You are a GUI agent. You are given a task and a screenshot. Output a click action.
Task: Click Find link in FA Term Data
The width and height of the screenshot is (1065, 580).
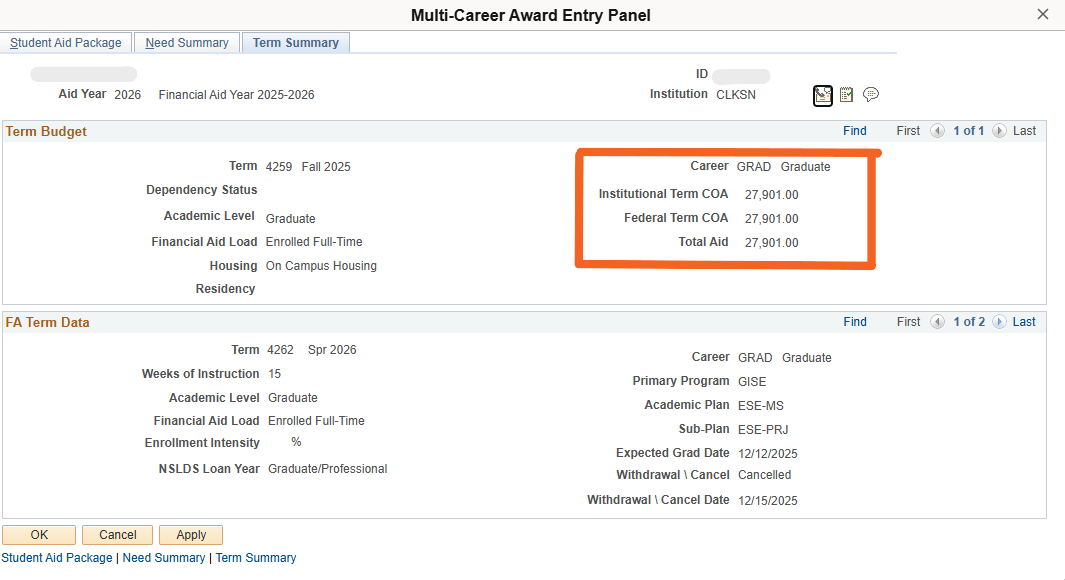point(855,322)
